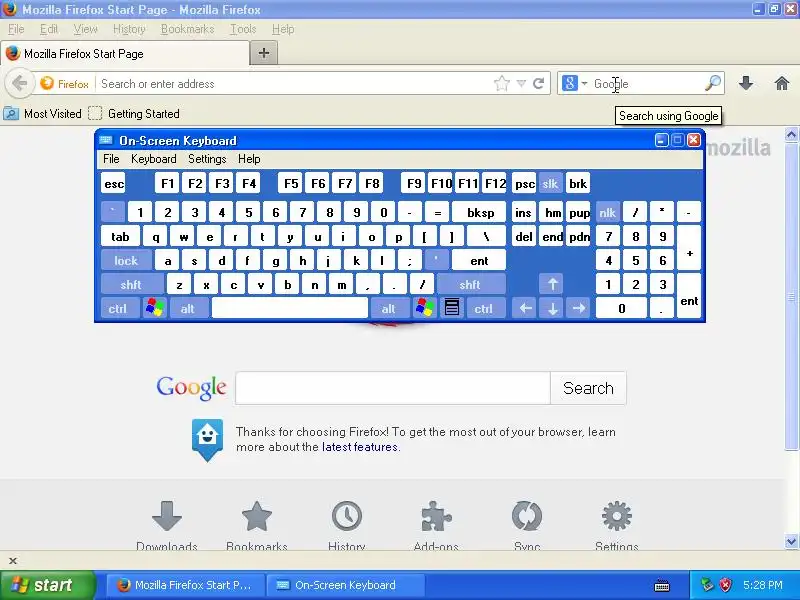Open the On-Screen Keyboard File menu
Image resolution: width=800 pixels, height=600 pixels.
111,159
